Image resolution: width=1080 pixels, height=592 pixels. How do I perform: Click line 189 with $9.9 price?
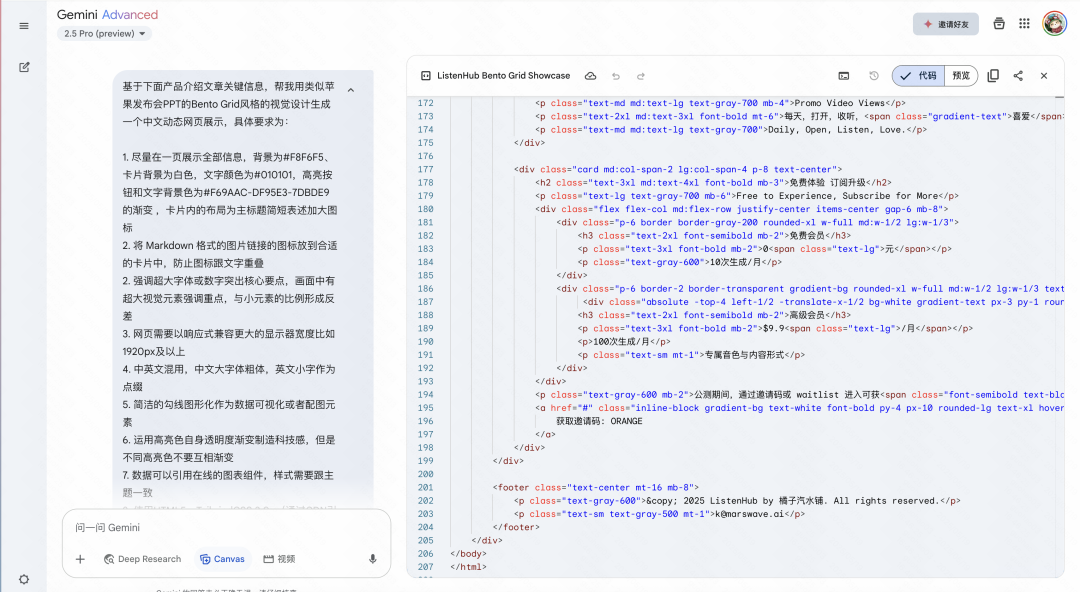pos(776,329)
